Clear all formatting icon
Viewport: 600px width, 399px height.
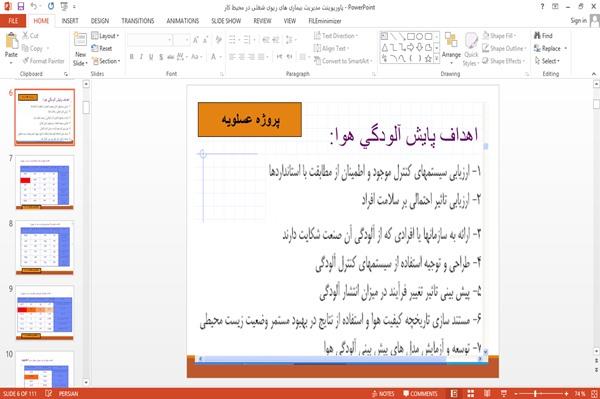coord(218,40)
